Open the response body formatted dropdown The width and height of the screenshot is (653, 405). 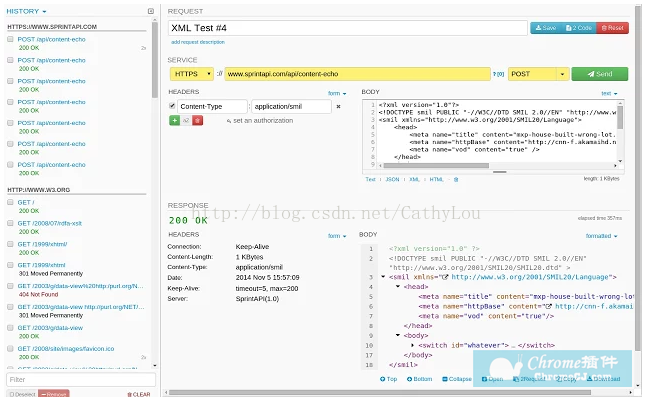click(x=601, y=236)
